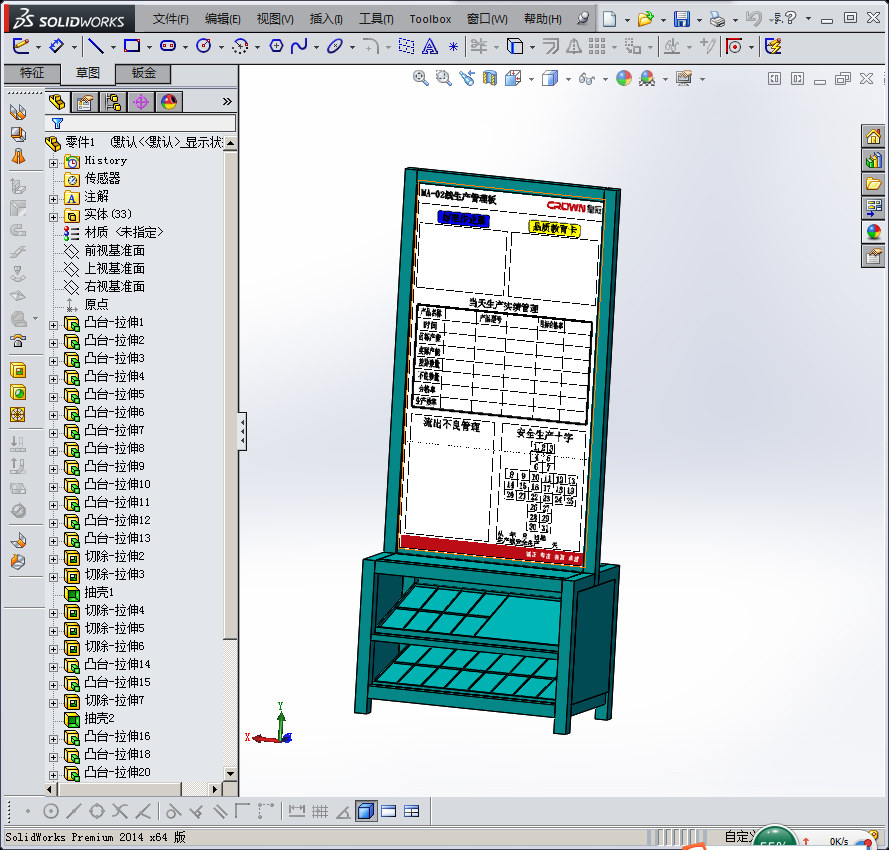Screen dimensions: 889x850
Task: Select 抽壳1 feature in tree
Action: point(99,592)
